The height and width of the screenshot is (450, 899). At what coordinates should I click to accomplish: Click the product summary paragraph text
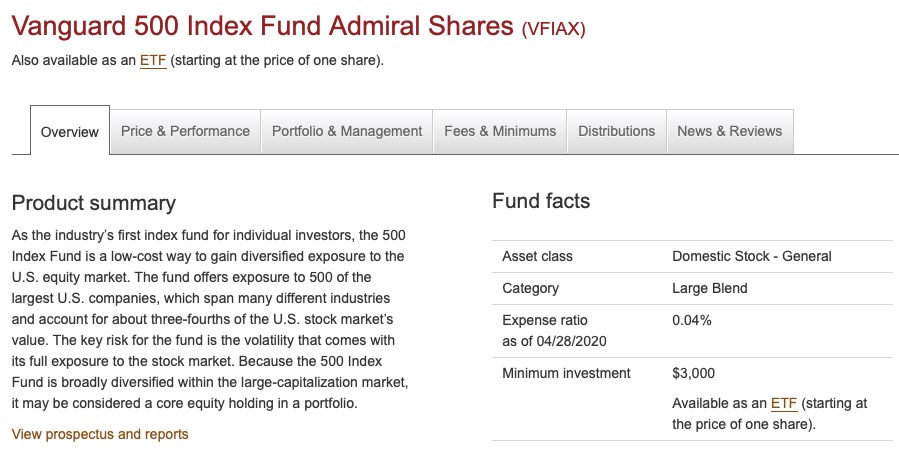point(210,319)
